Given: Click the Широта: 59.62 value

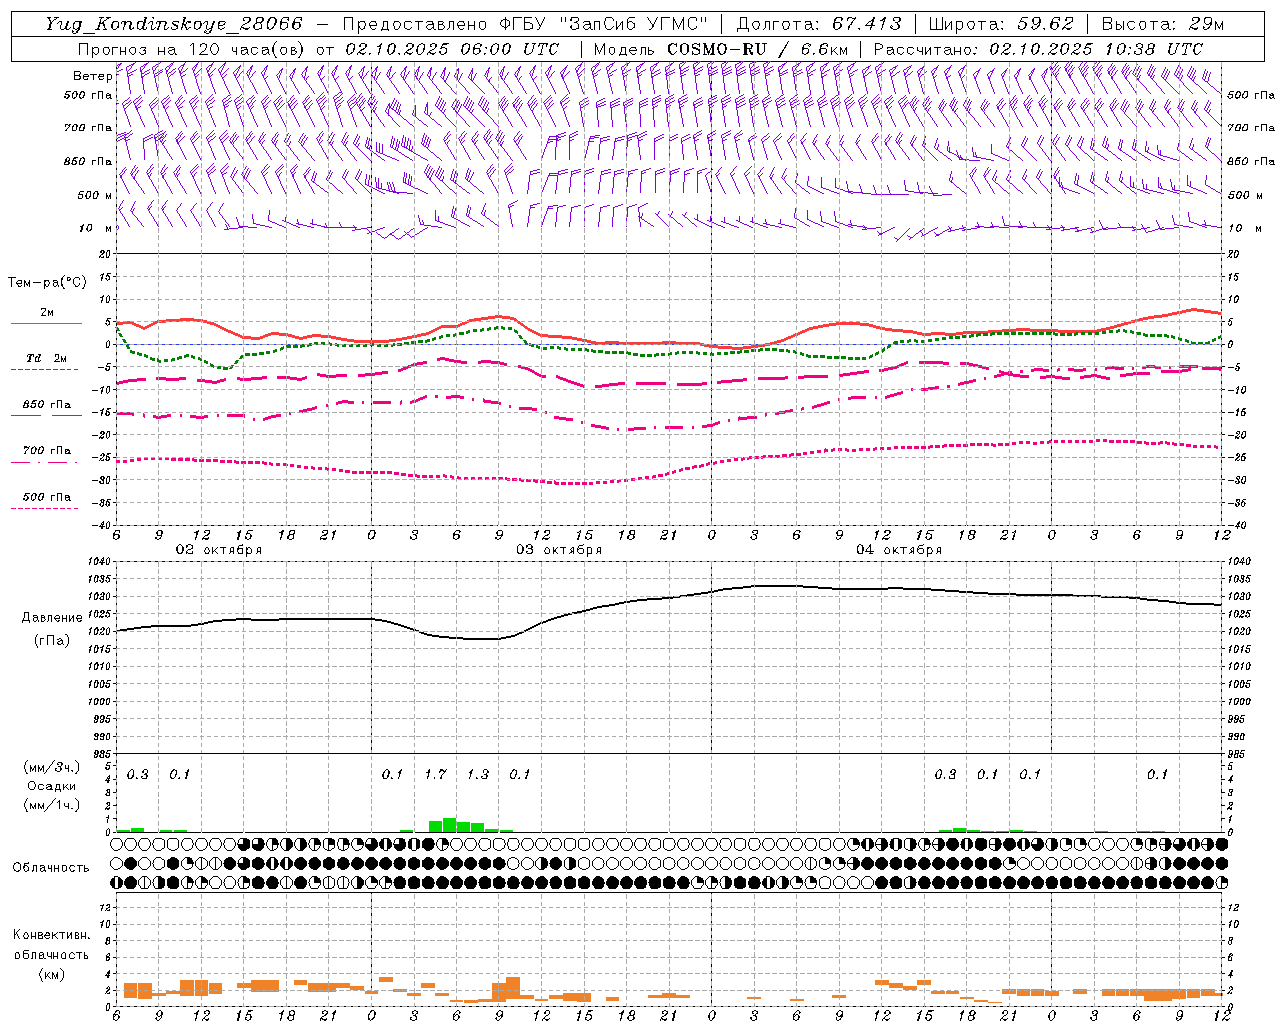Looking at the screenshot, I should pyautogui.click(x=1001, y=24).
